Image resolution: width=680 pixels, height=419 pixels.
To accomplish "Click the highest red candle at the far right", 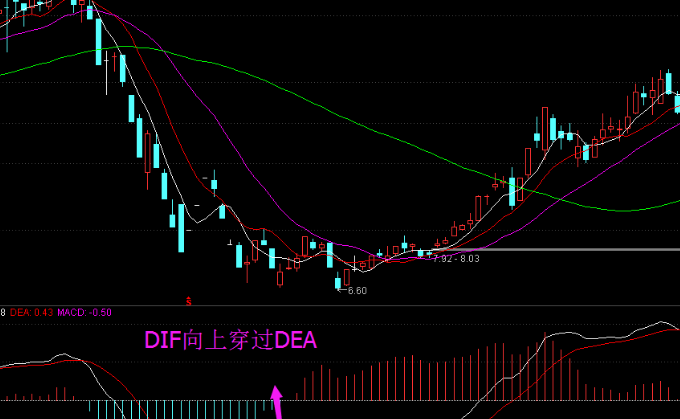I will tap(666, 82).
